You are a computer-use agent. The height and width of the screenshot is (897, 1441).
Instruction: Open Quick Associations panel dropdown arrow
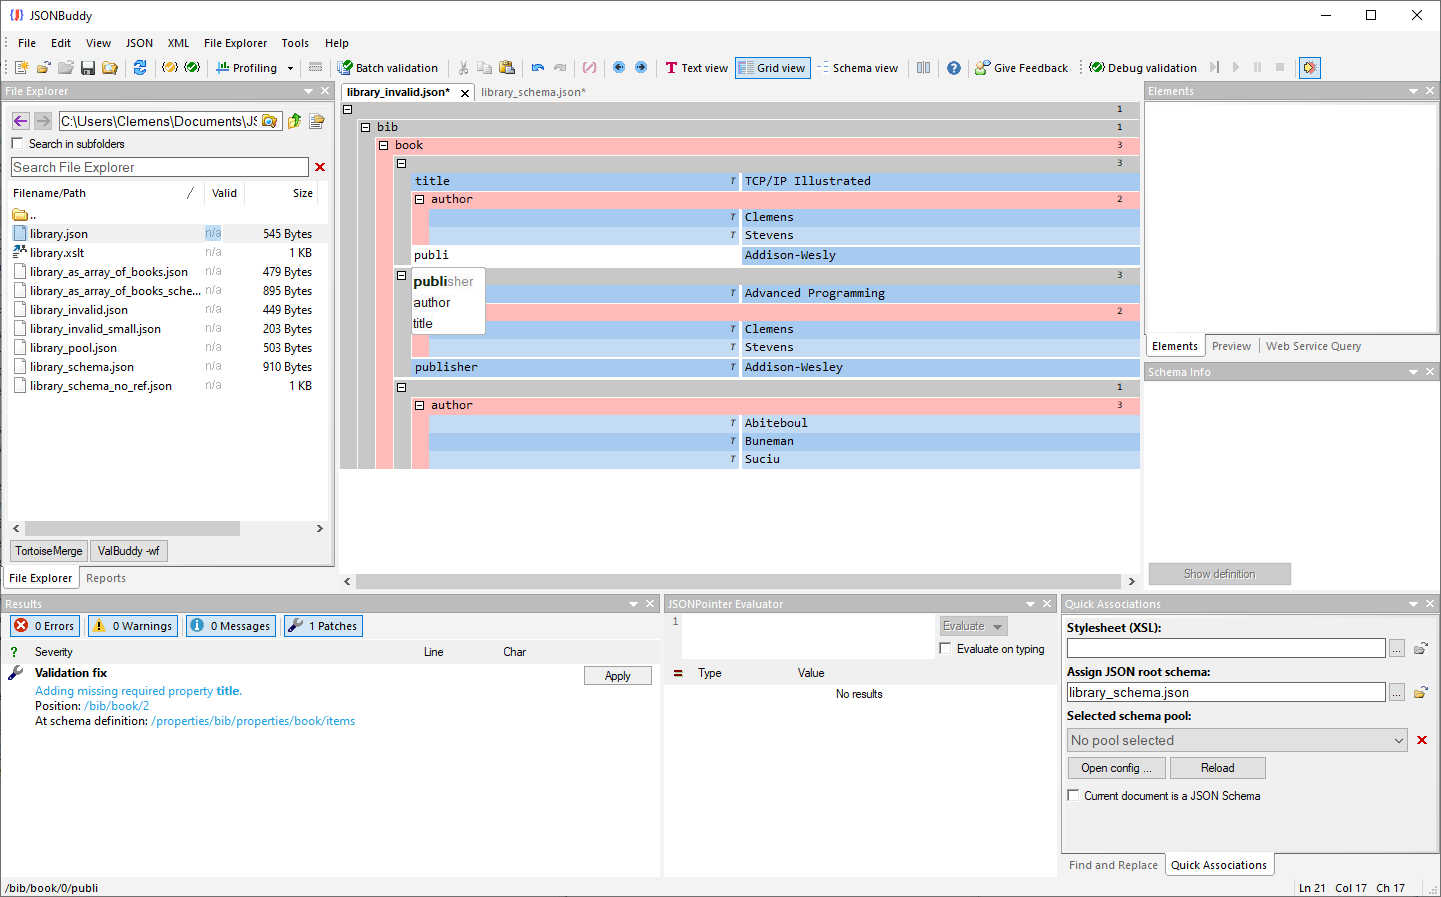pos(1413,604)
